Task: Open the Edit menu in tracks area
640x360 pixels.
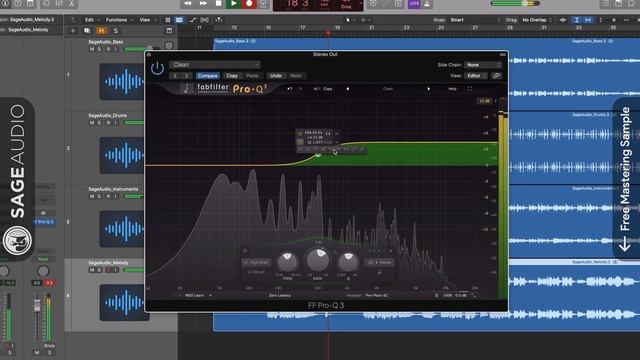Action: pyautogui.click(x=89, y=20)
